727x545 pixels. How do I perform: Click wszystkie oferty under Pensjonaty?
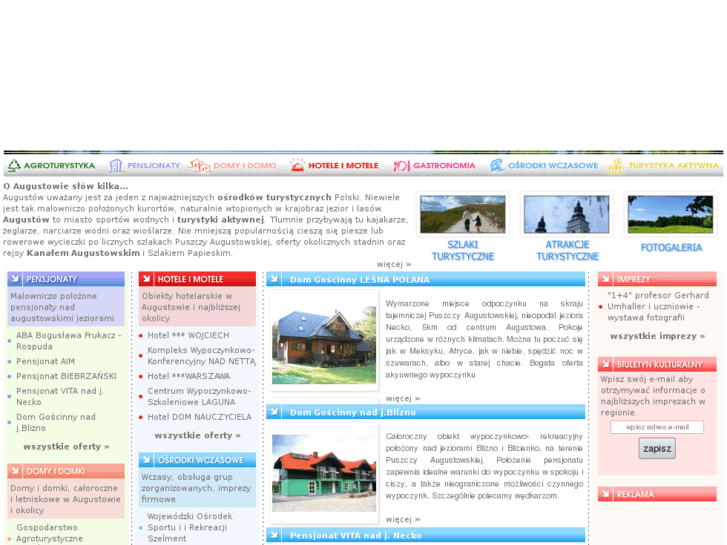[66, 447]
